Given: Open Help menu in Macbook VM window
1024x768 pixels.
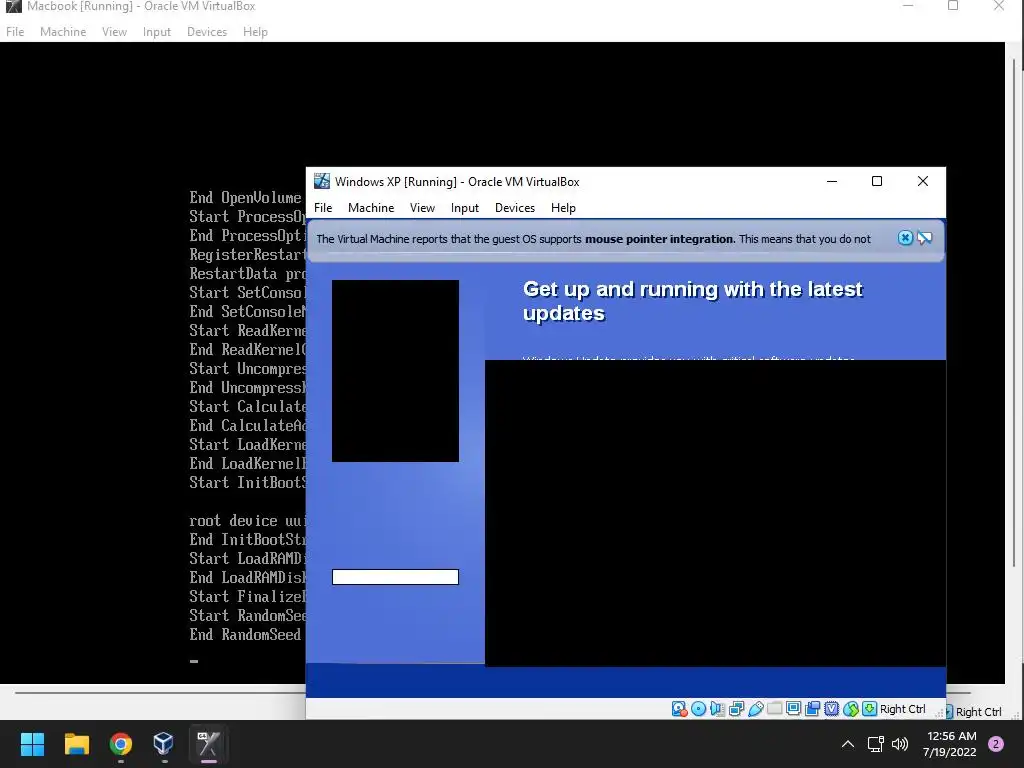Looking at the screenshot, I should pyautogui.click(x=255, y=32).
